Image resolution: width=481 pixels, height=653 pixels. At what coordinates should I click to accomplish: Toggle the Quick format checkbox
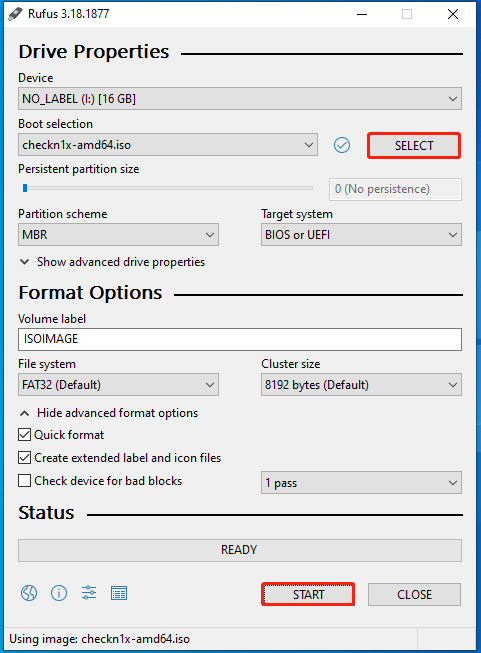coord(25,435)
